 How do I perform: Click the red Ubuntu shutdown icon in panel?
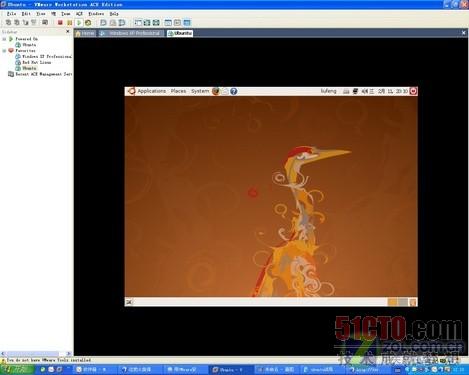413,91
